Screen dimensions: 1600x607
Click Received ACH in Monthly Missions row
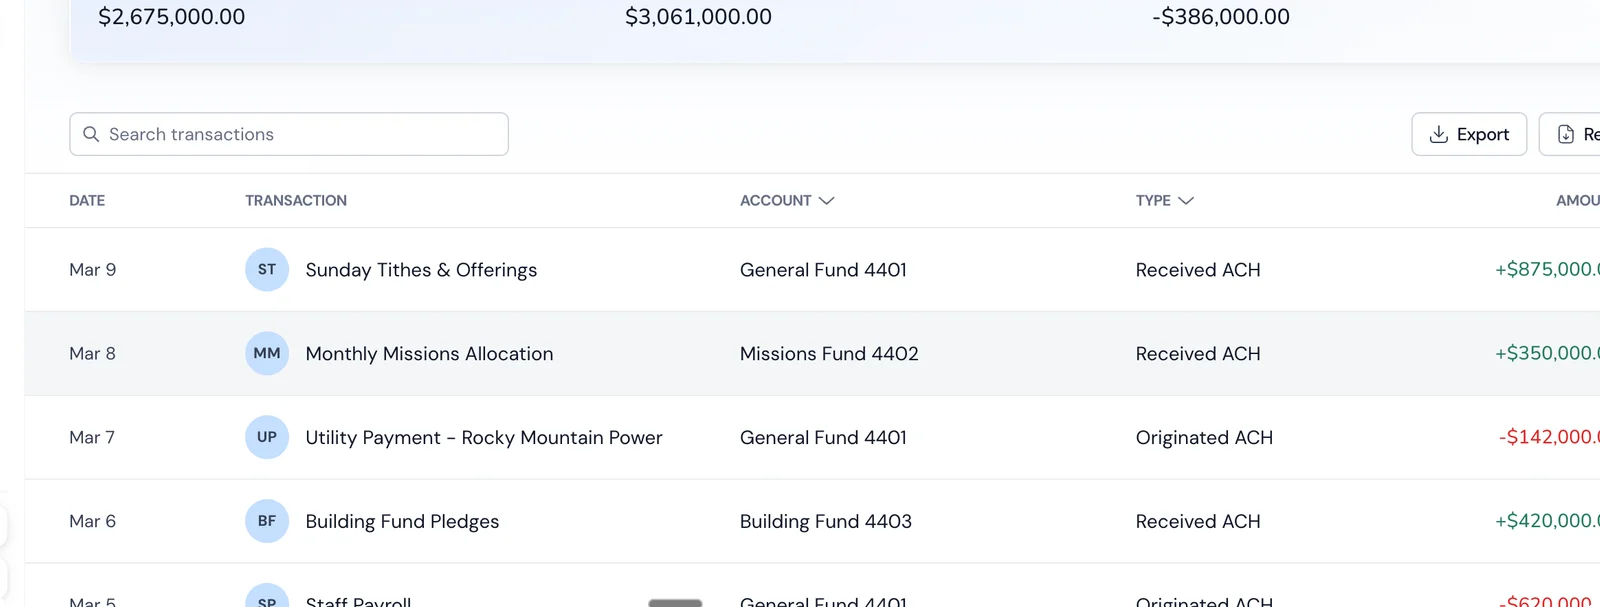coord(1198,354)
